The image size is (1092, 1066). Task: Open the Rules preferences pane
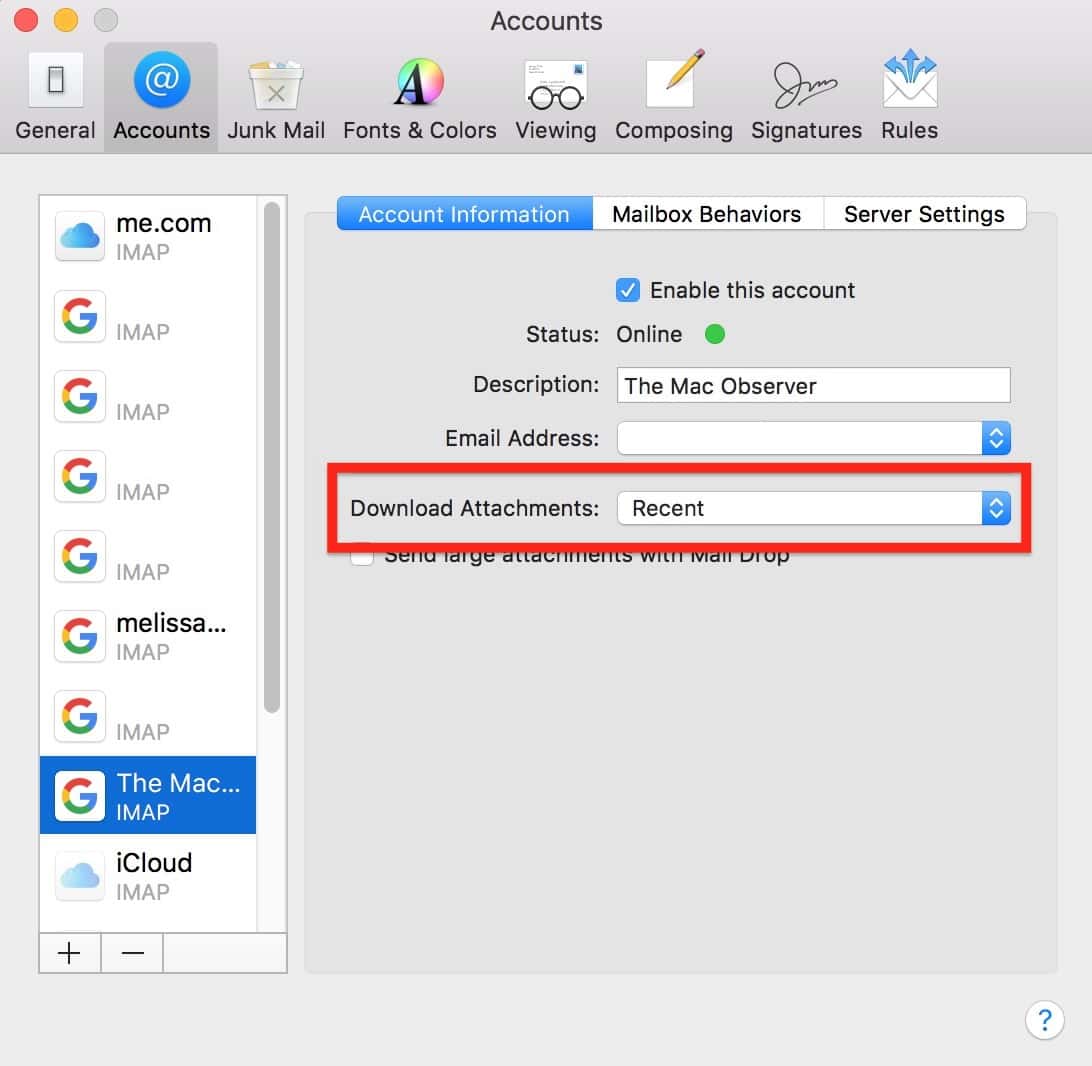coord(909,98)
